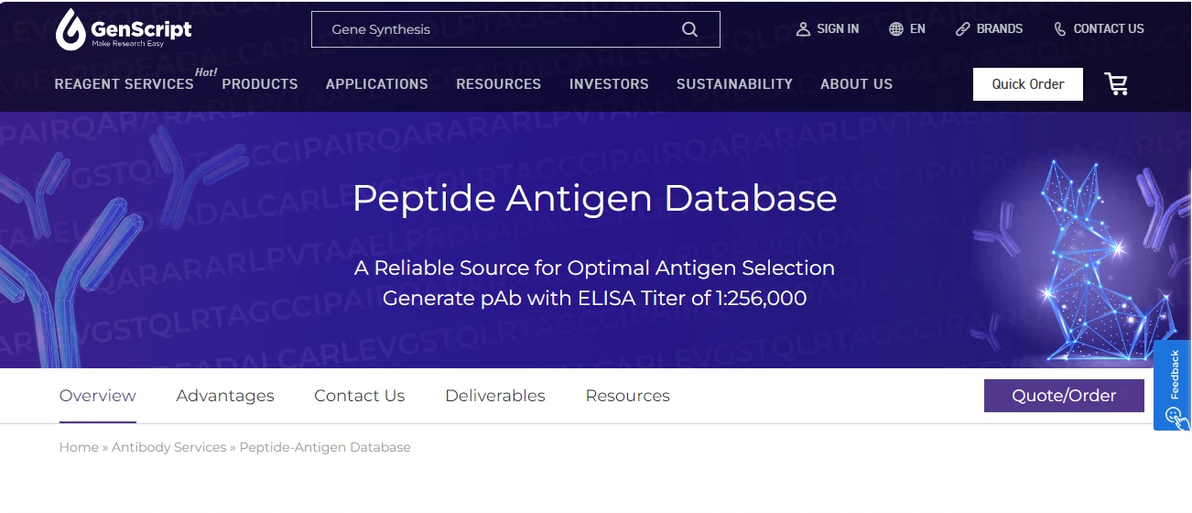Switch to the Advantages tab

point(225,396)
